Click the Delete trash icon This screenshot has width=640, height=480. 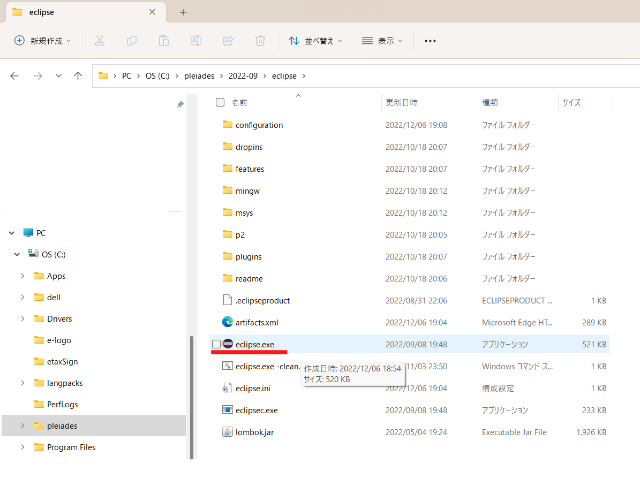click(260, 41)
